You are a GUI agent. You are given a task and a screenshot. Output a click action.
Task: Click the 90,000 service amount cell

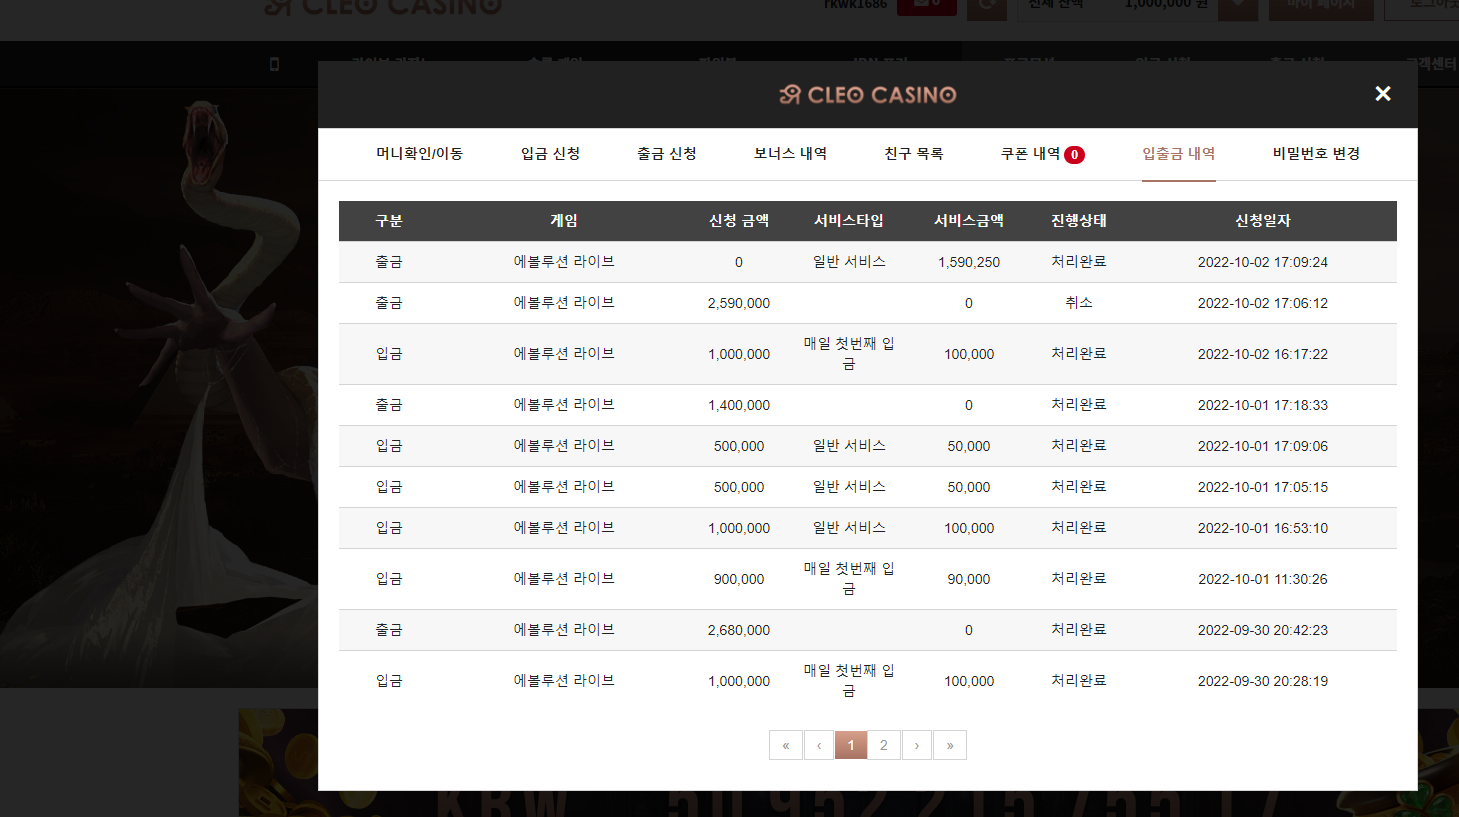pos(969,579)
